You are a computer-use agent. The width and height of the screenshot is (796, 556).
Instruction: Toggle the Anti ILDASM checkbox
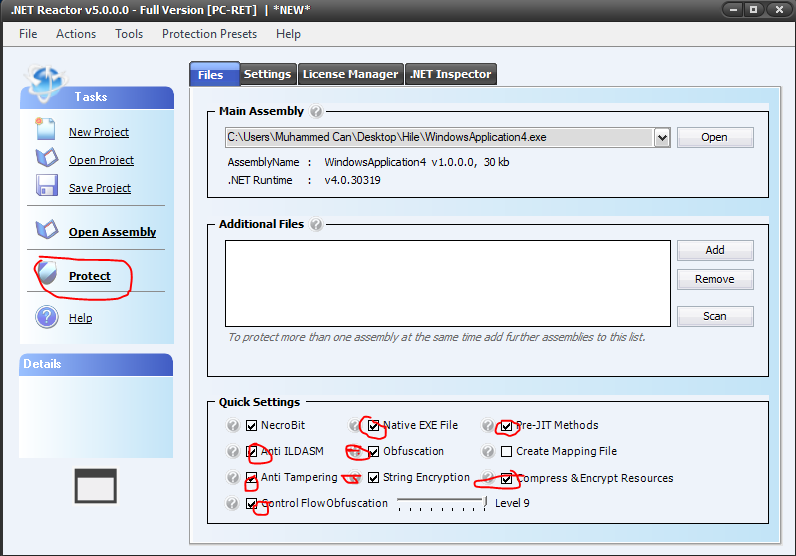pos(251,451)
